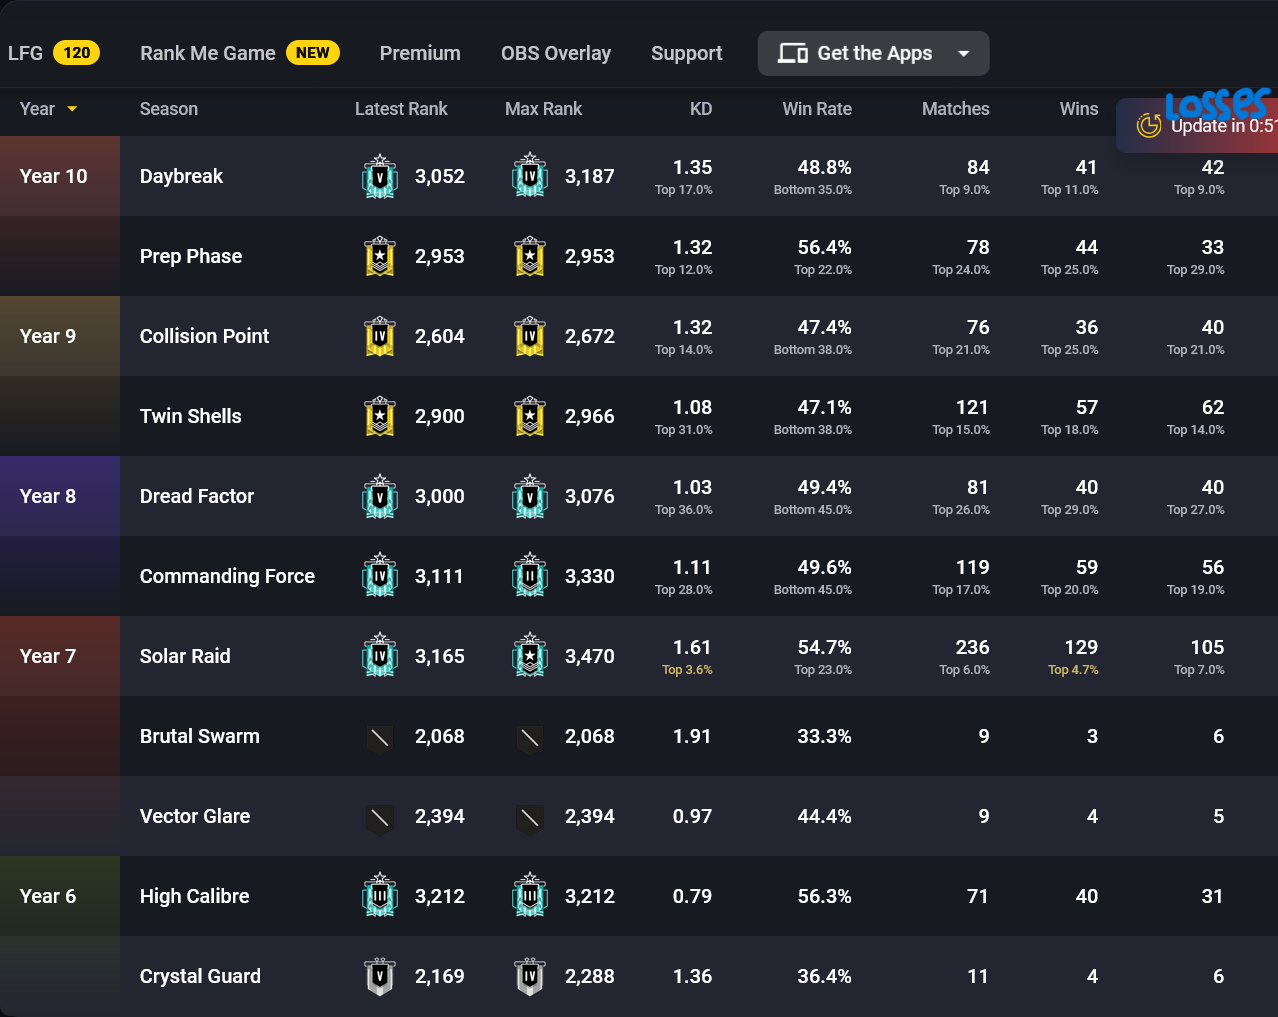Sort by Season column header

click(169, 109)
